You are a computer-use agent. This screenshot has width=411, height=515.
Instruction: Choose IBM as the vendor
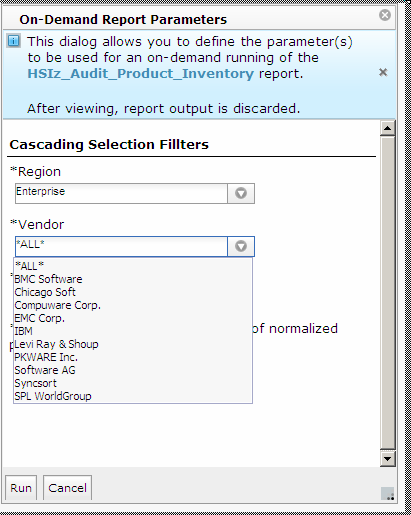coord(133,331)
